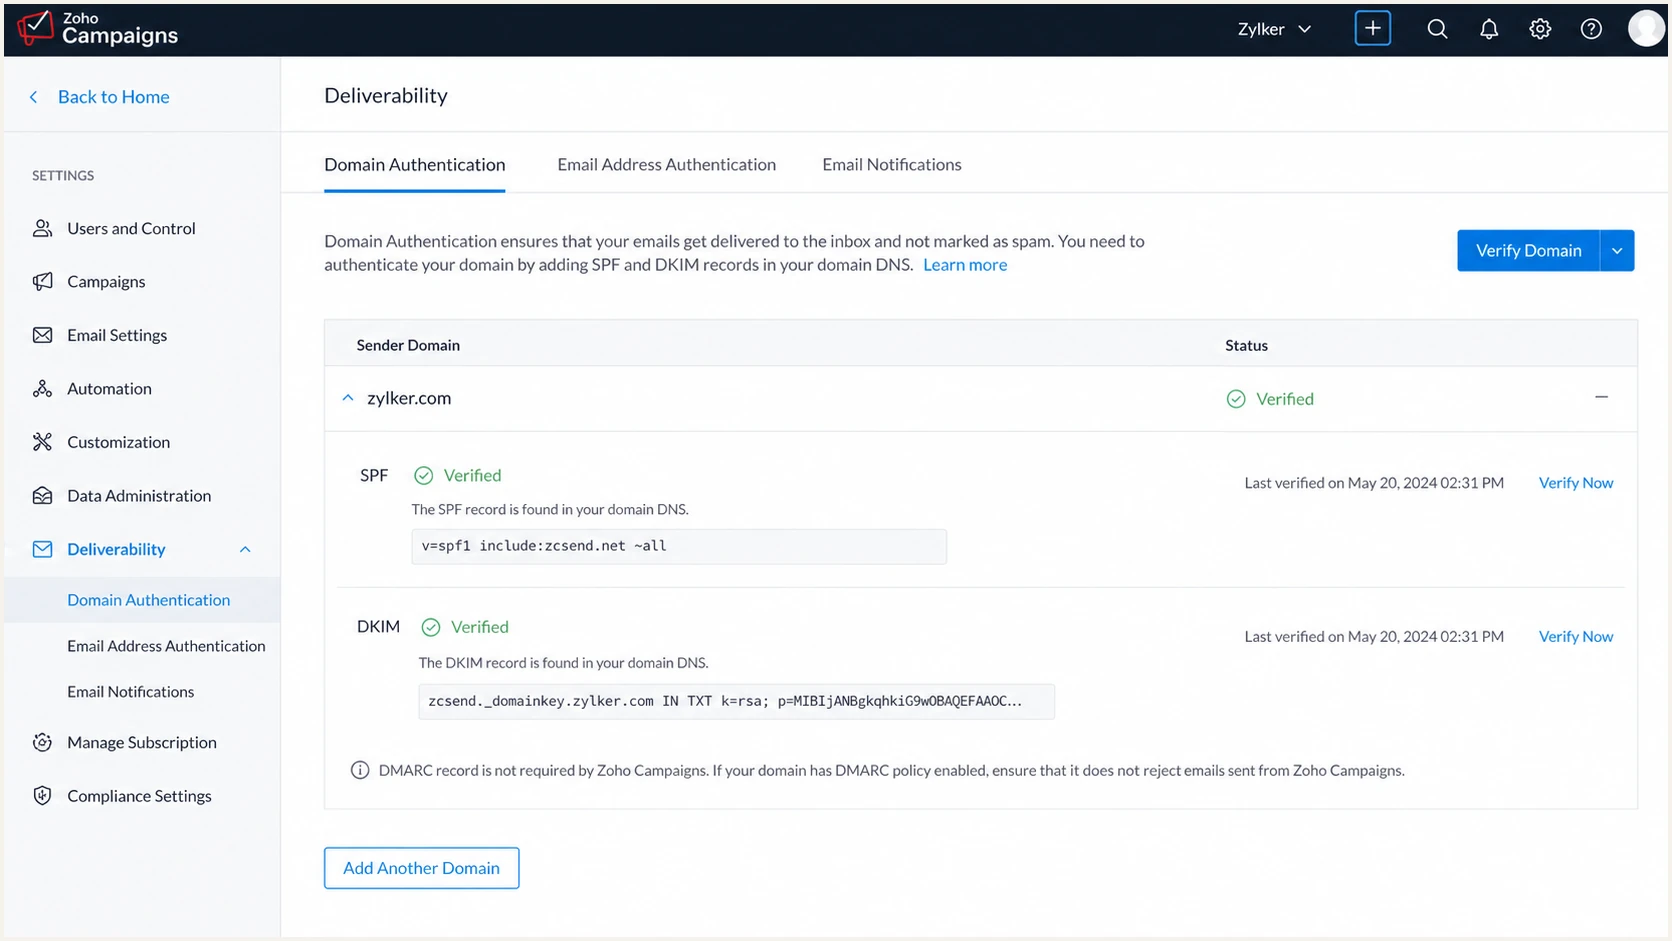Open the Zylker organization dropdown
The image size is (1672, 941).
pyautogui.click(x=1274, y=29)
